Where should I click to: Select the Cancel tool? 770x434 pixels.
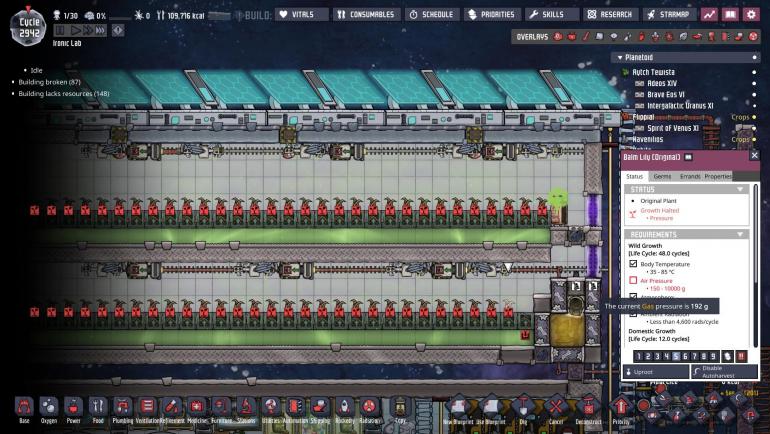click(556, 408)
